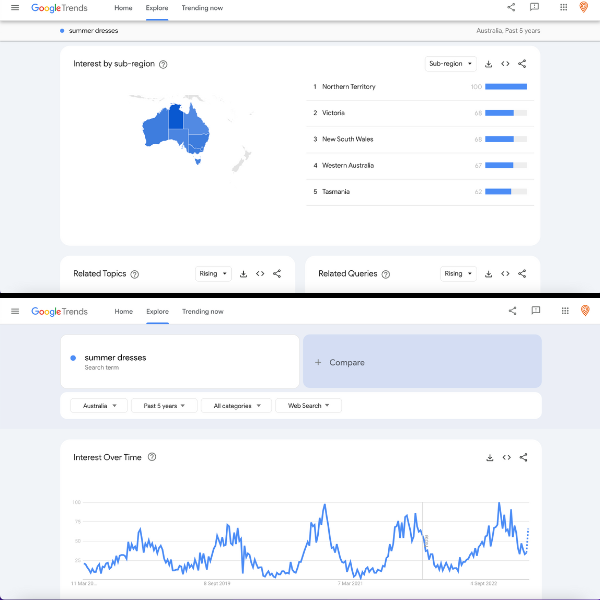
Task: Change the Australia region filter
Action: (99, 406)
